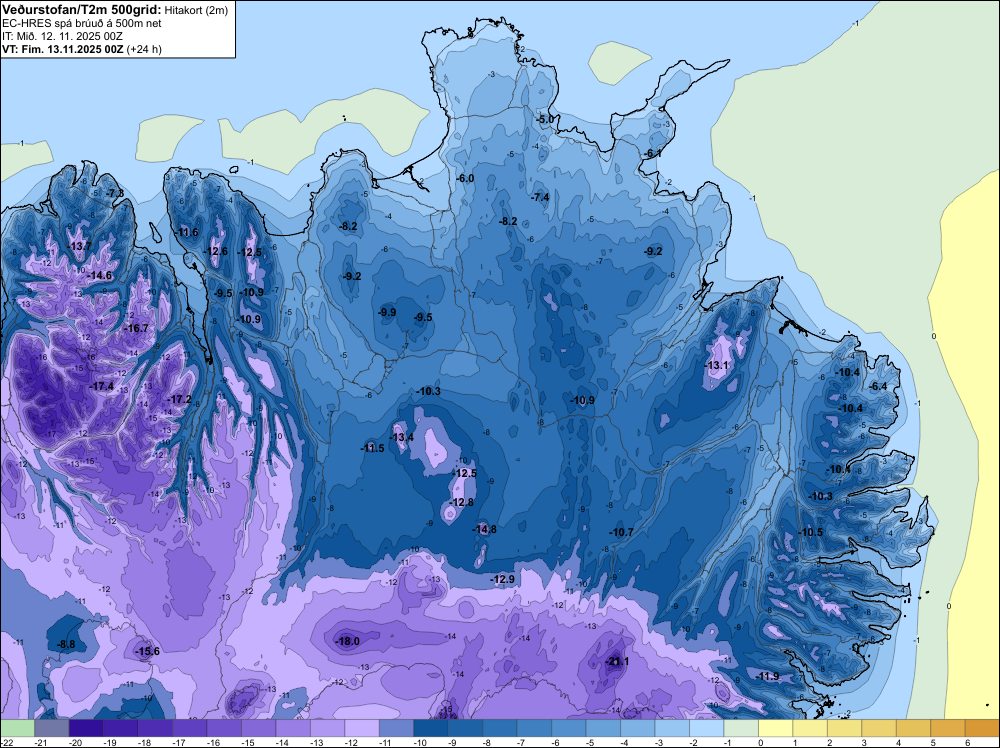Select the legend swatch labeled -10

click(x=430, y=728)
